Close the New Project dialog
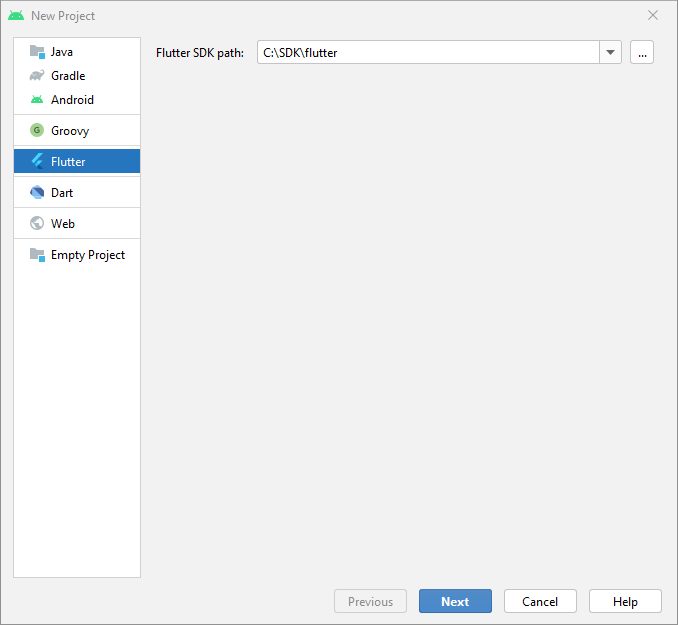This screenshot has width=678, height=625. pos(652,16)
